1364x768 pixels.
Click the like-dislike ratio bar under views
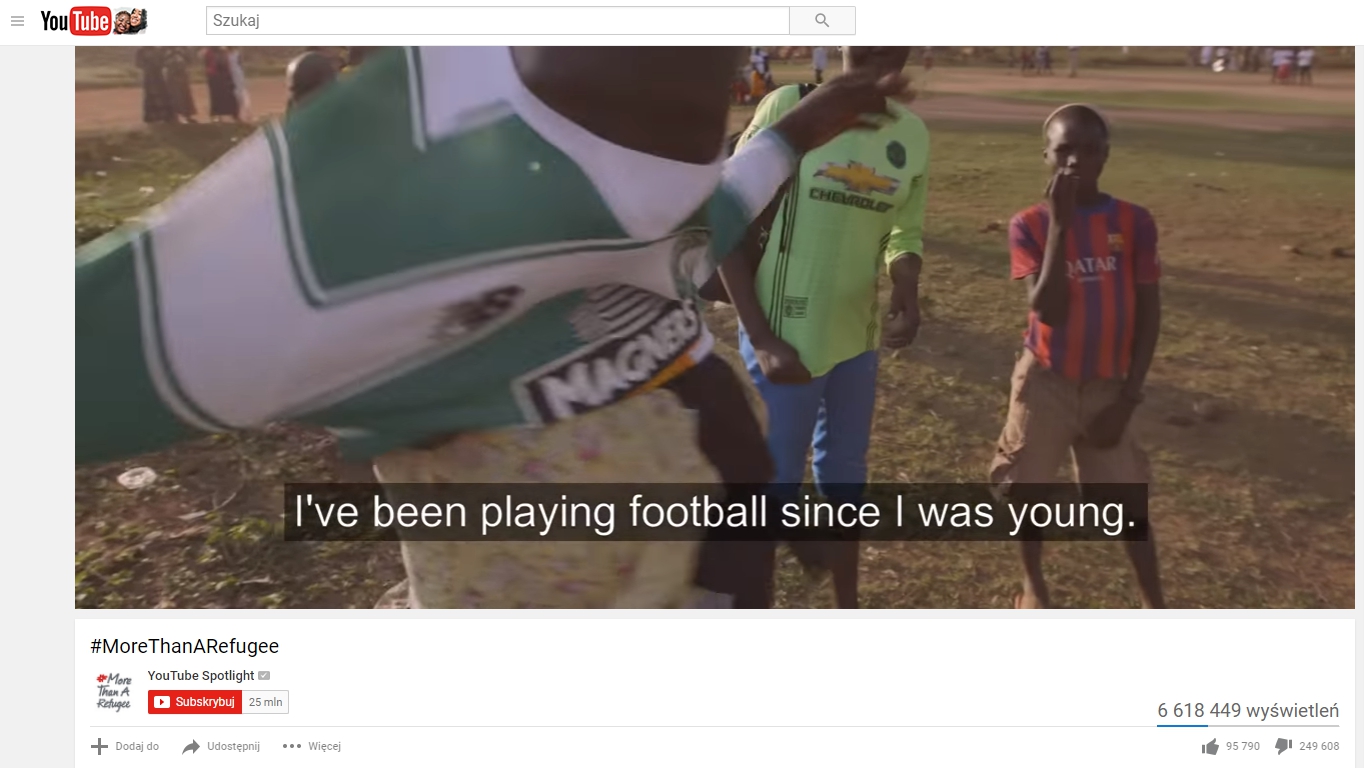point(1248,726)
